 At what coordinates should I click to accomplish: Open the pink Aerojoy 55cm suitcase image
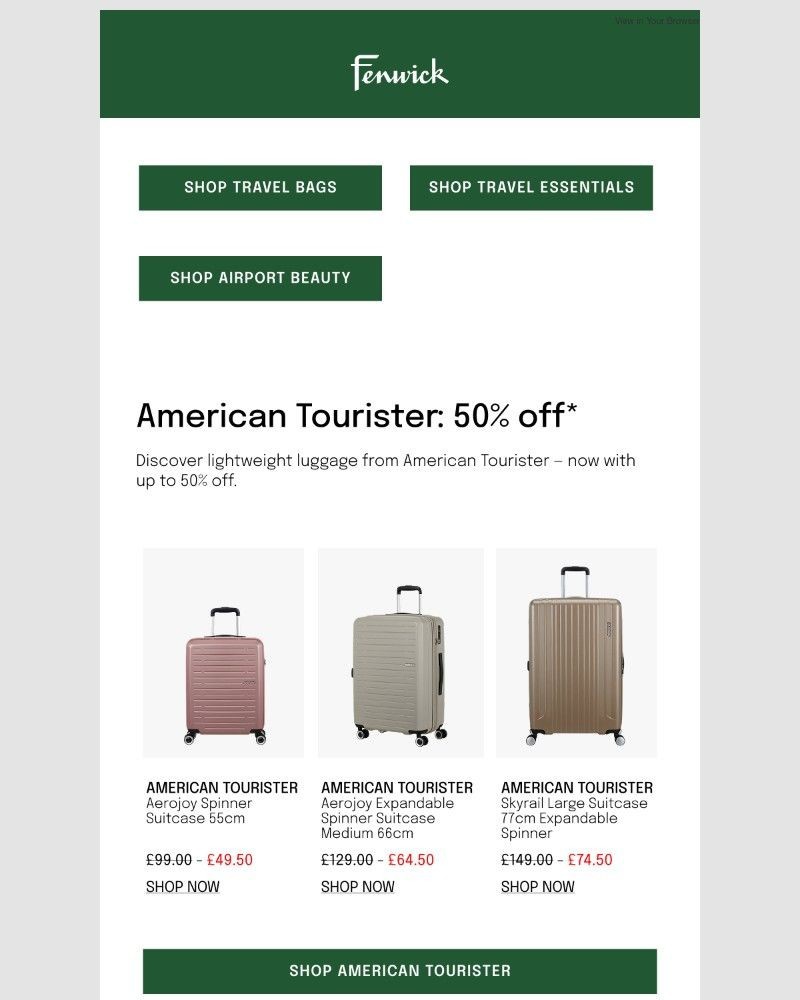click(x=223, y=652)
